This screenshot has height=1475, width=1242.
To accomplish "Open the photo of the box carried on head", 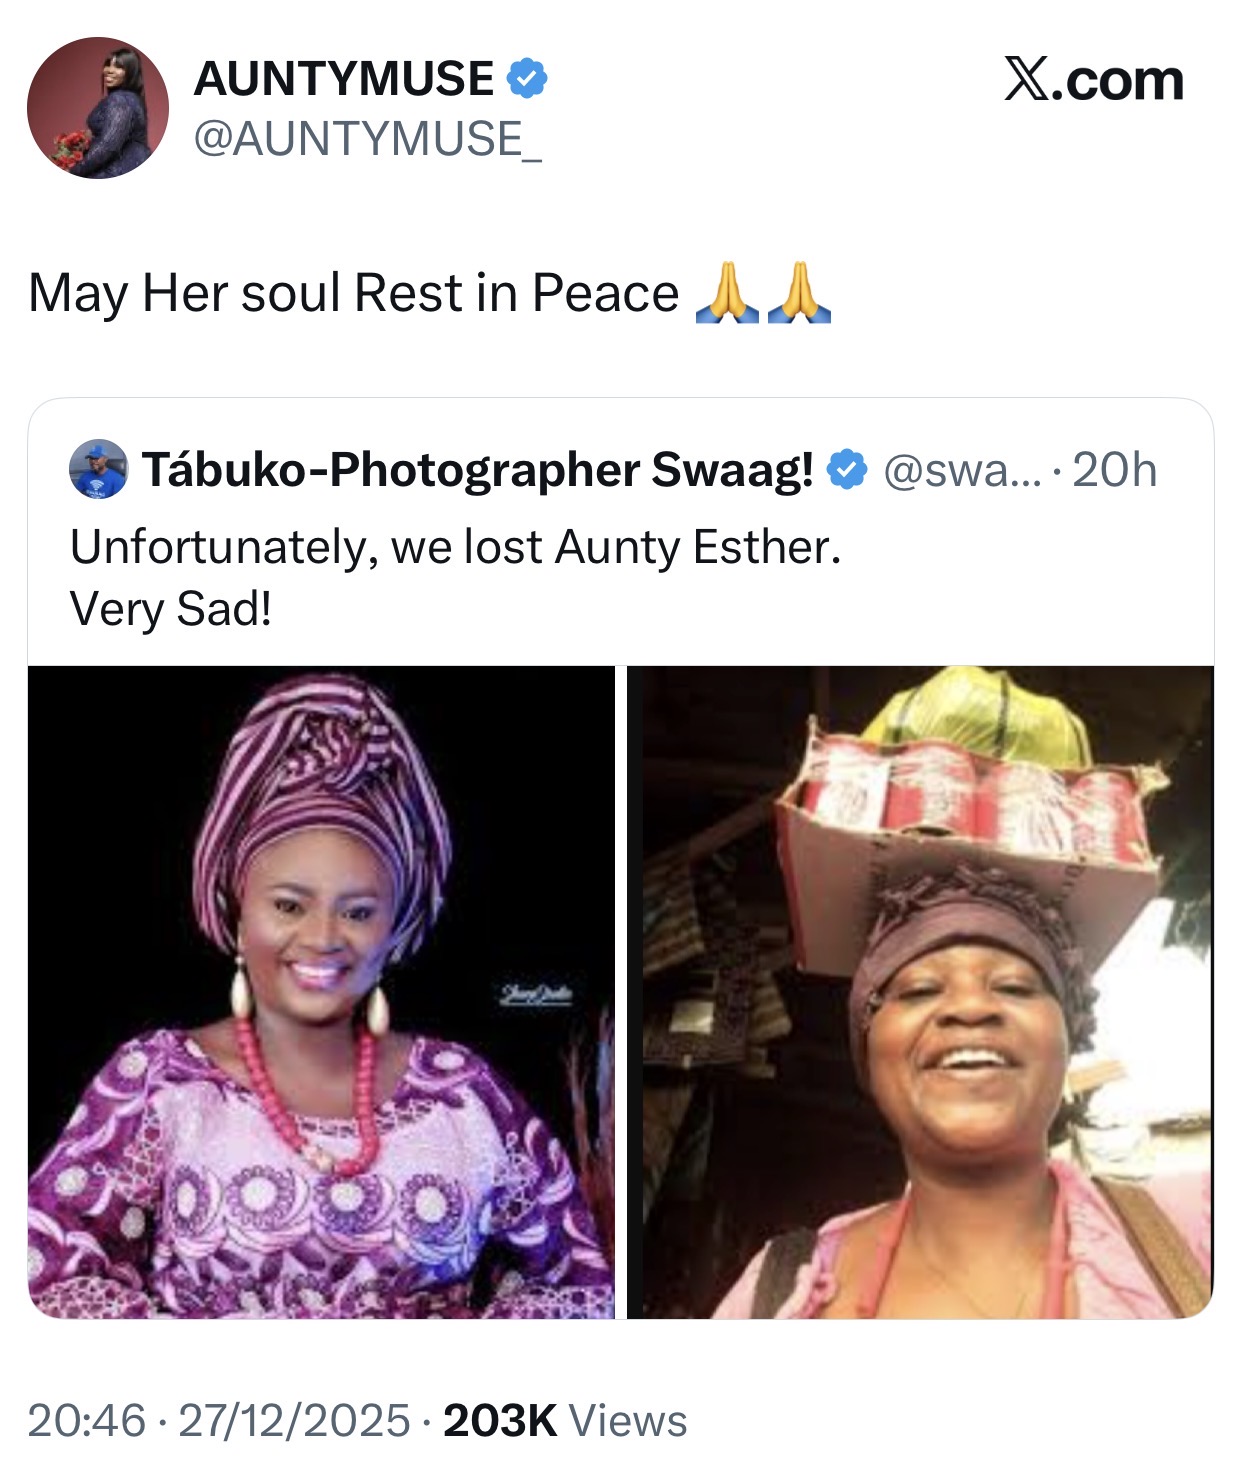I will [927, 992].
